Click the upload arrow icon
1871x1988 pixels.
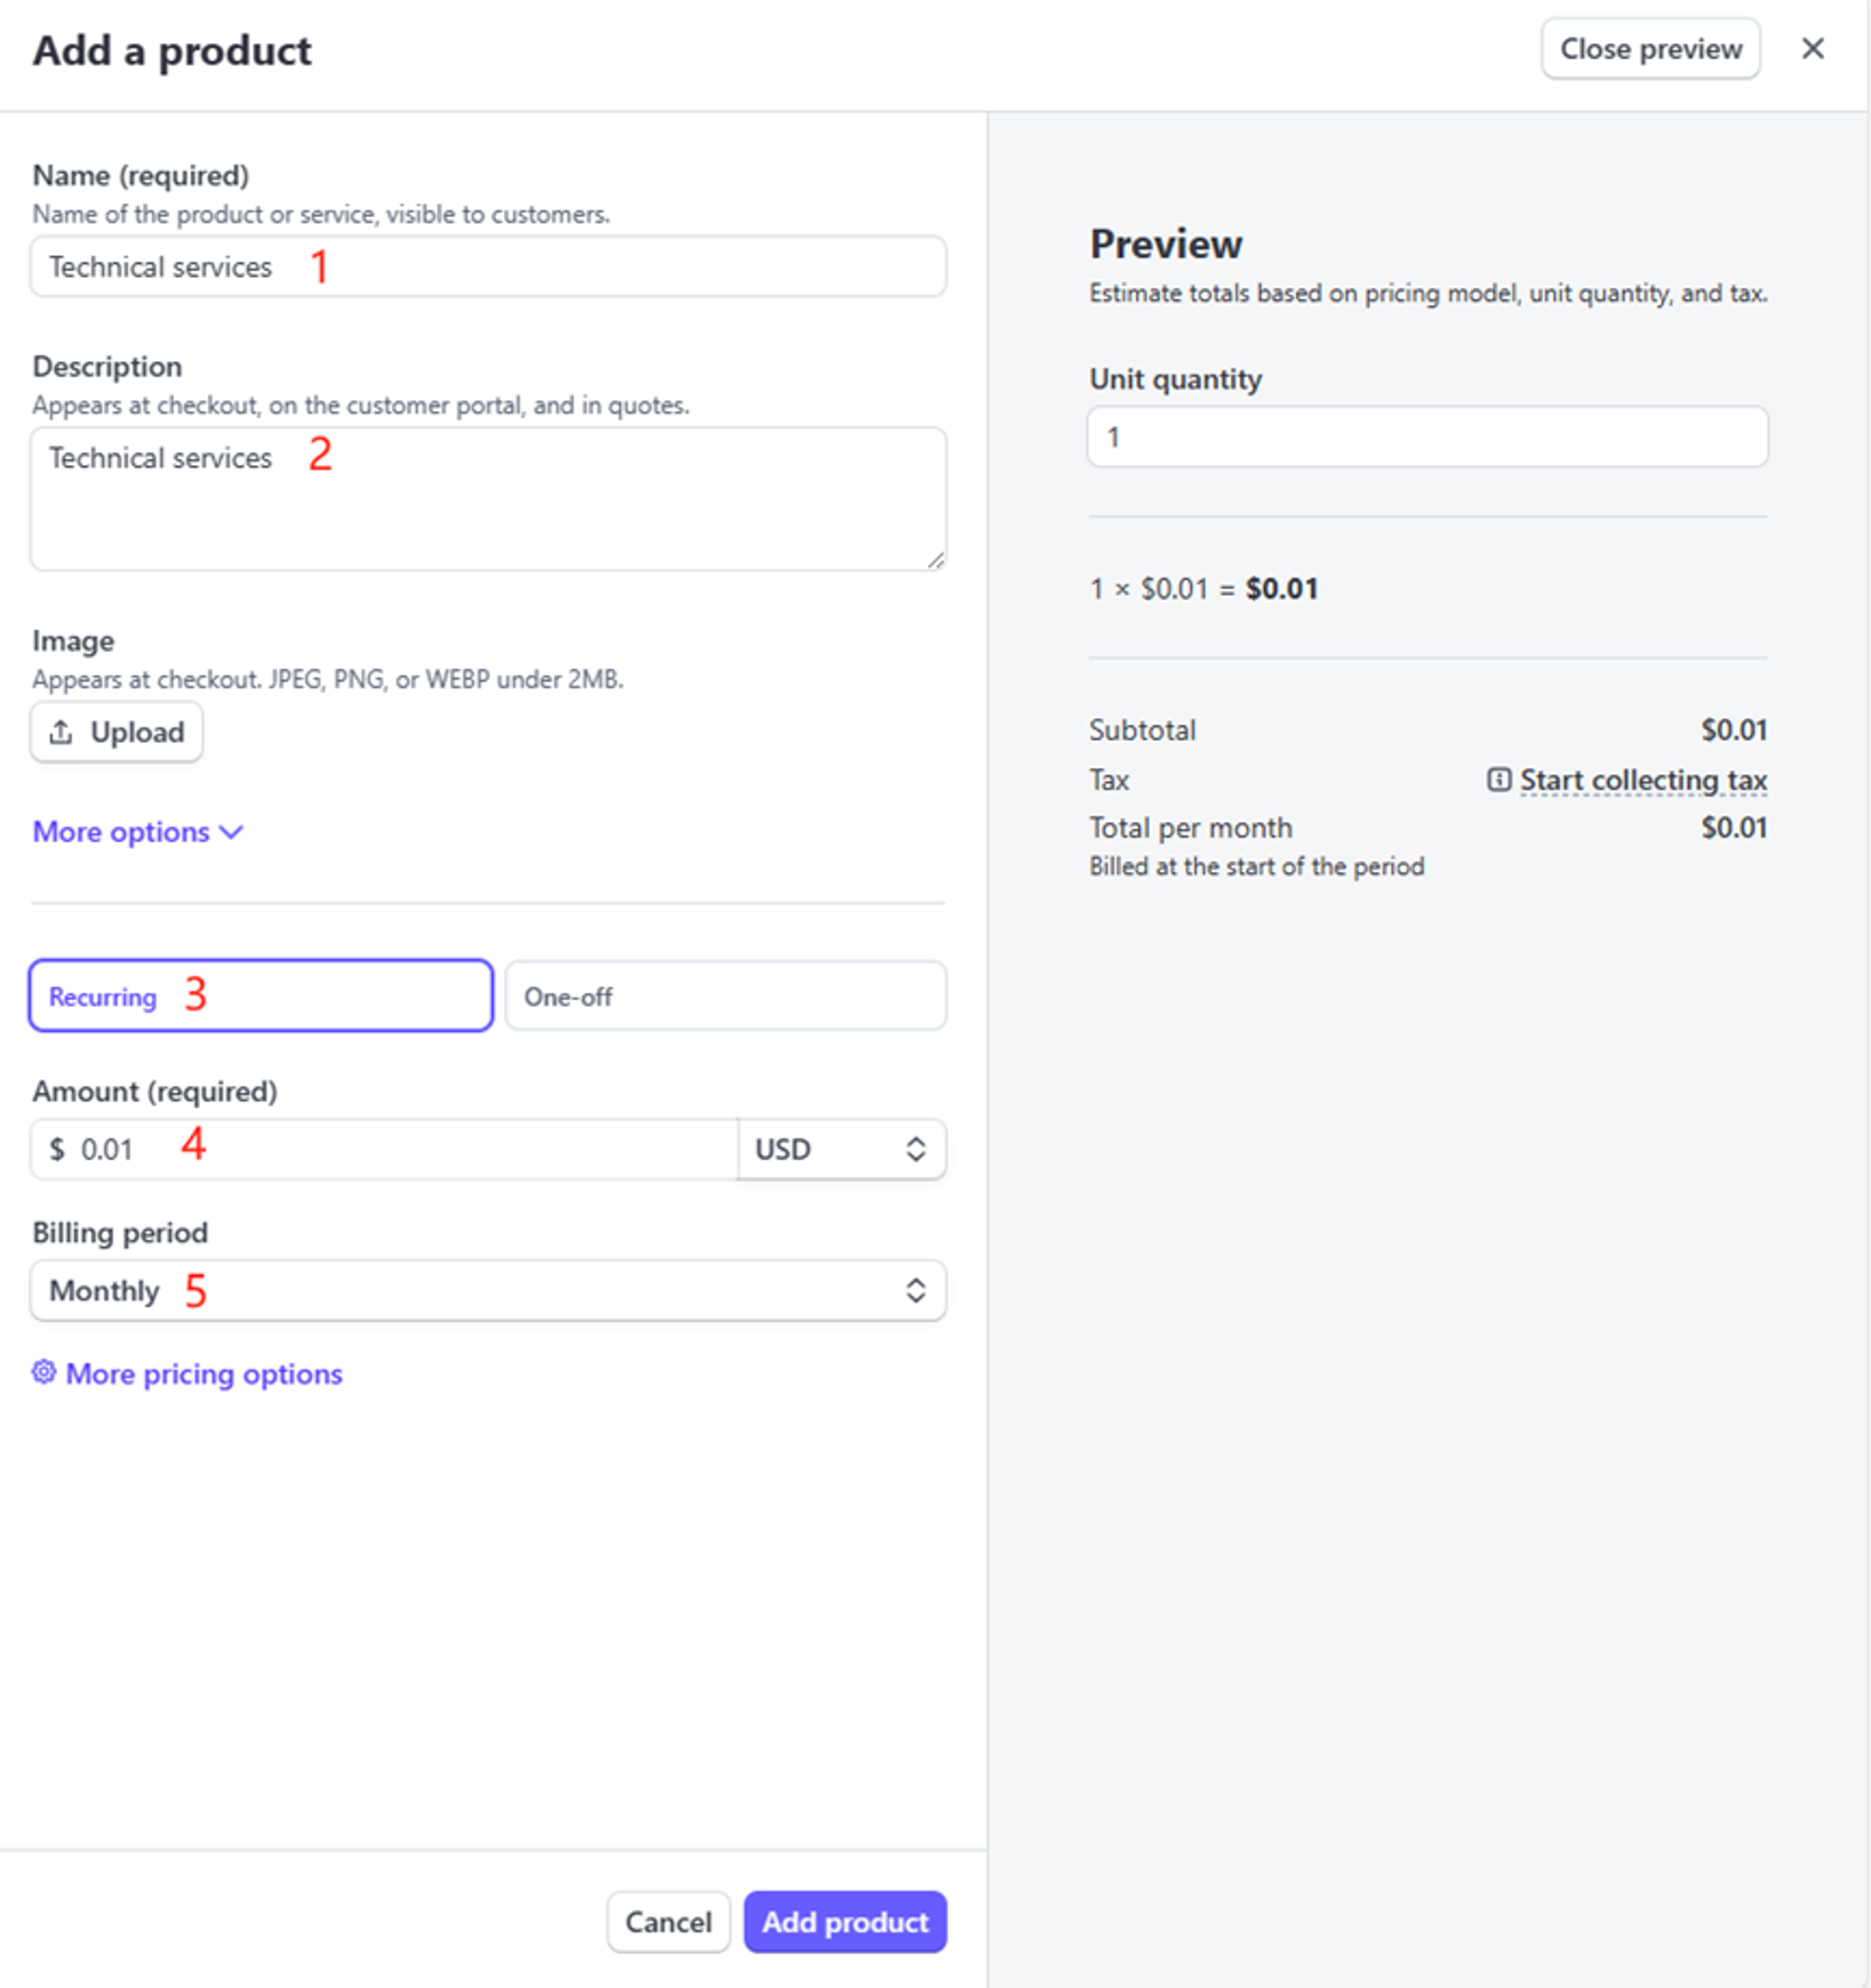(61, 732)
